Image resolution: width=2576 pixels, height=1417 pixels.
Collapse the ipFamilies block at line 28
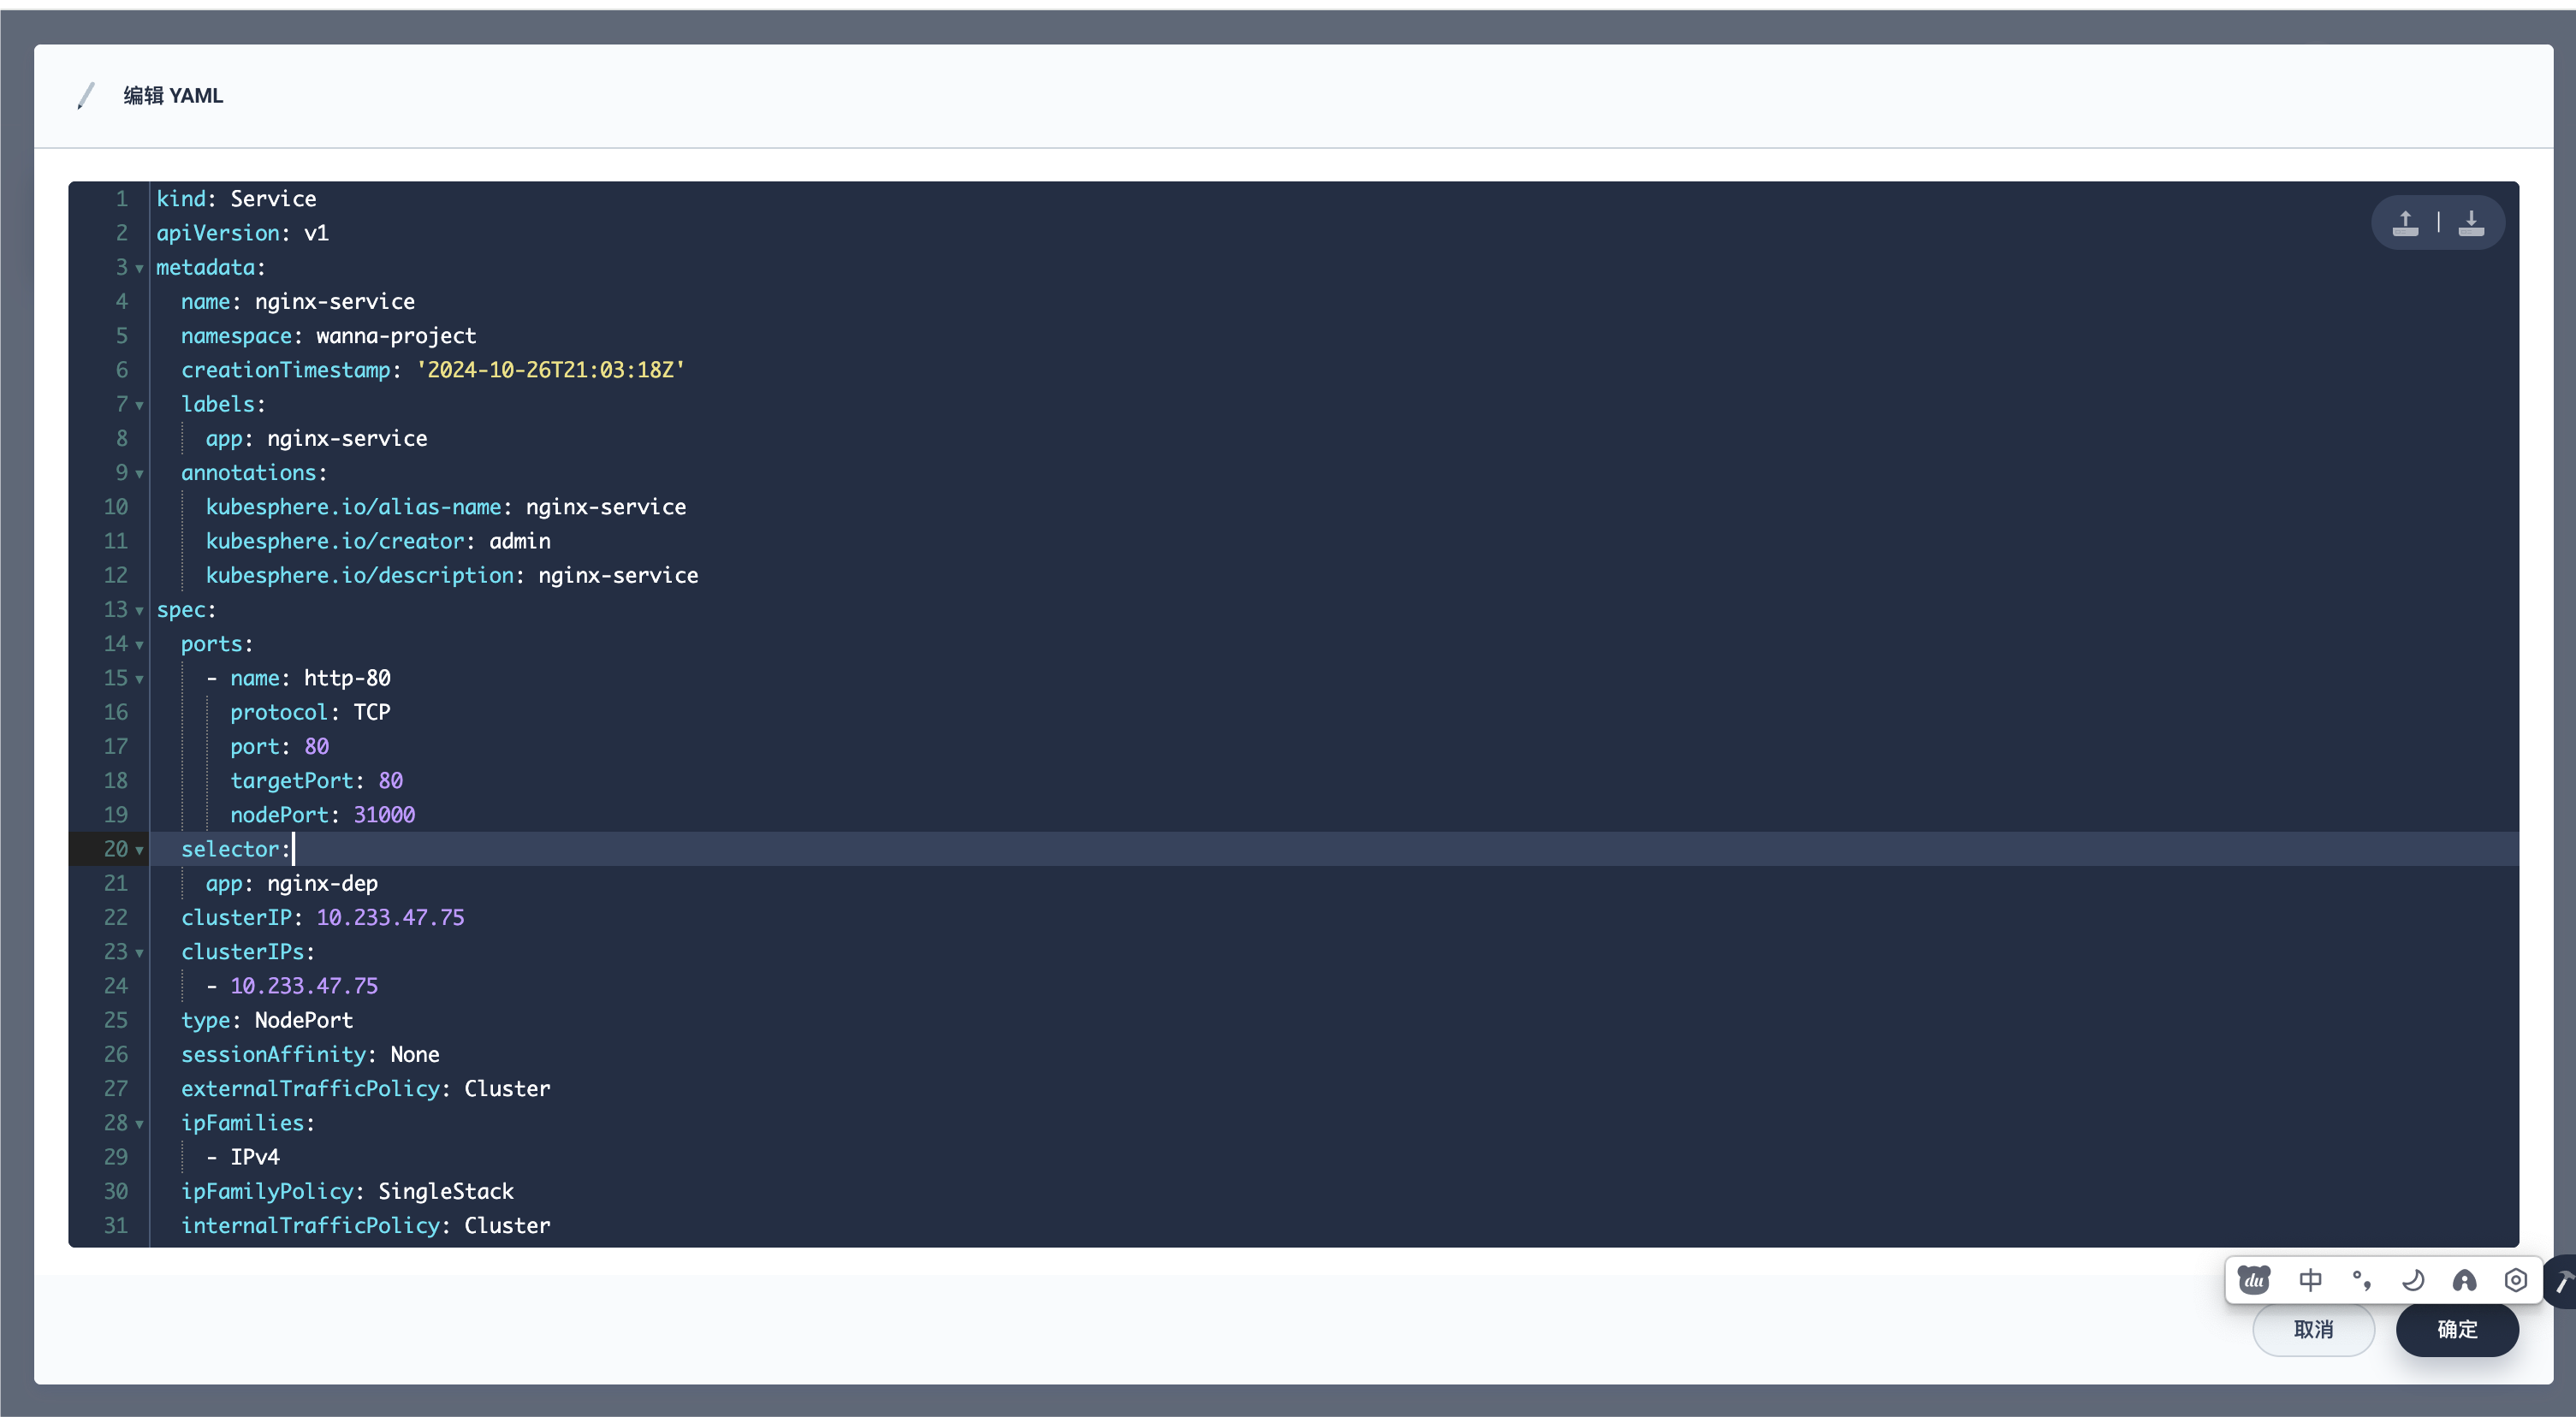tap(140, 1124)
